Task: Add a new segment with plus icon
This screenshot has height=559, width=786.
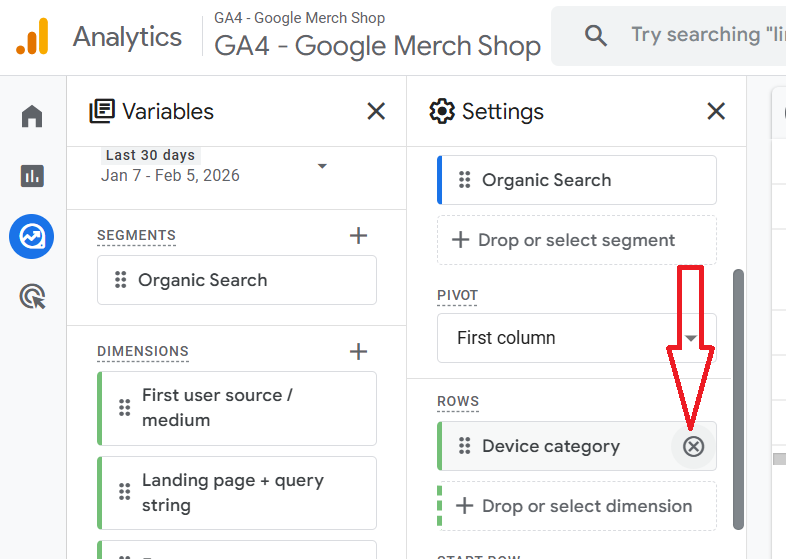Action: [359, 236]
